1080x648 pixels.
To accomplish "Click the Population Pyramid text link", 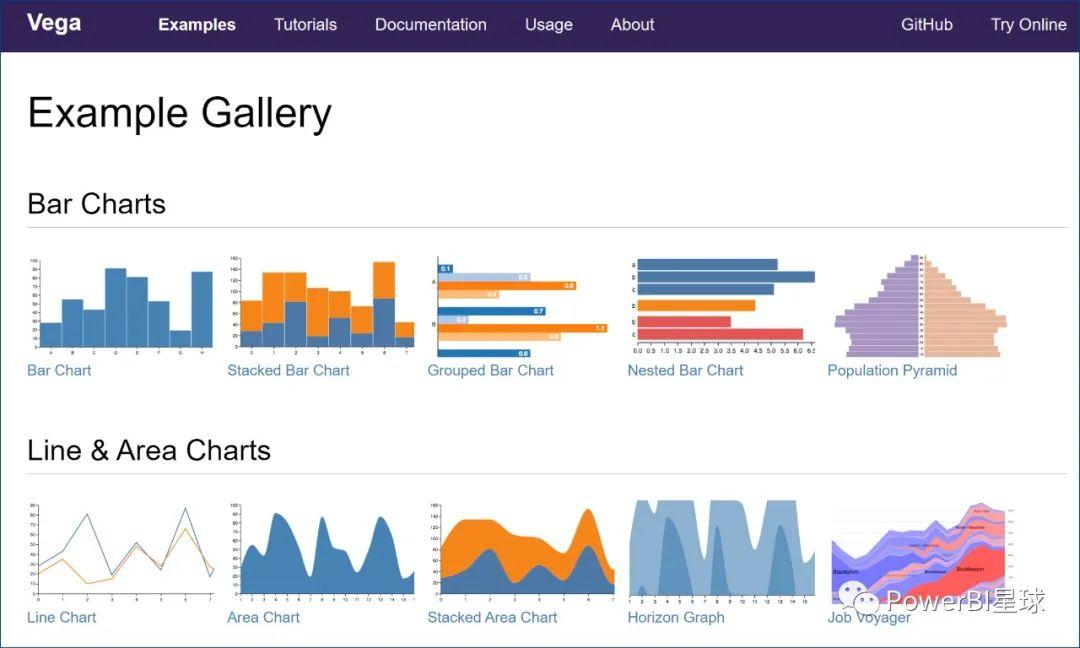I will tap(892, 370).
